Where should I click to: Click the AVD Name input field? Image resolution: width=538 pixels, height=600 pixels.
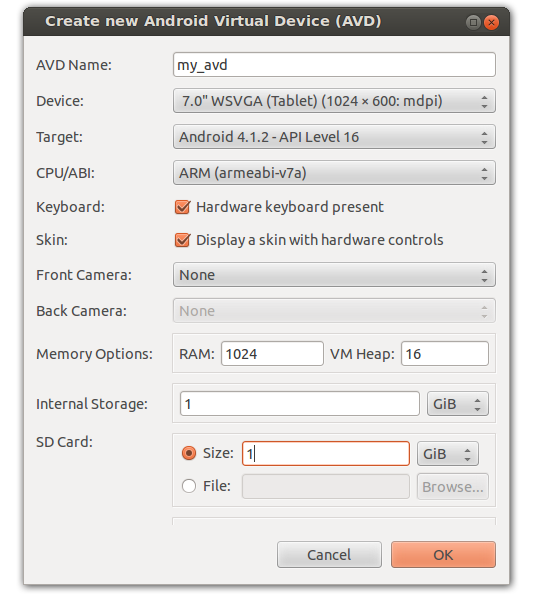pyautogui.click(x=334, y=65)
